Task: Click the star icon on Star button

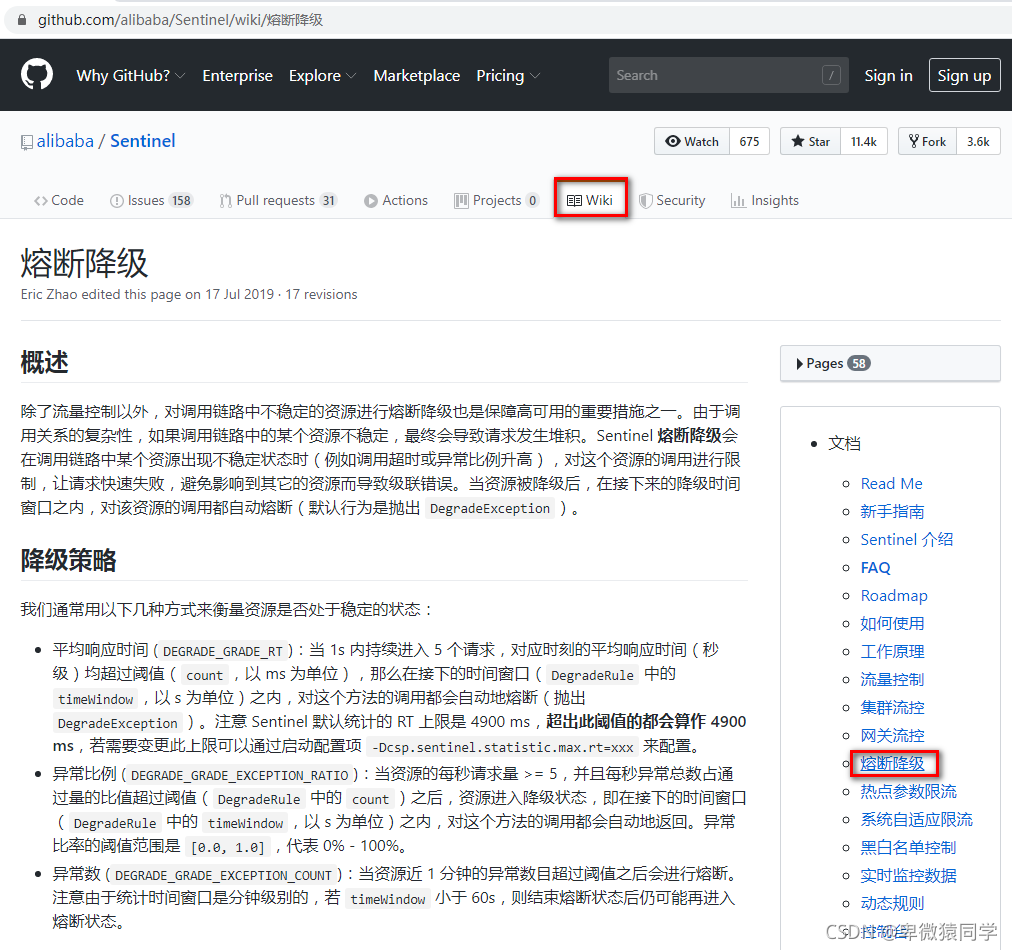Action: 798,141
